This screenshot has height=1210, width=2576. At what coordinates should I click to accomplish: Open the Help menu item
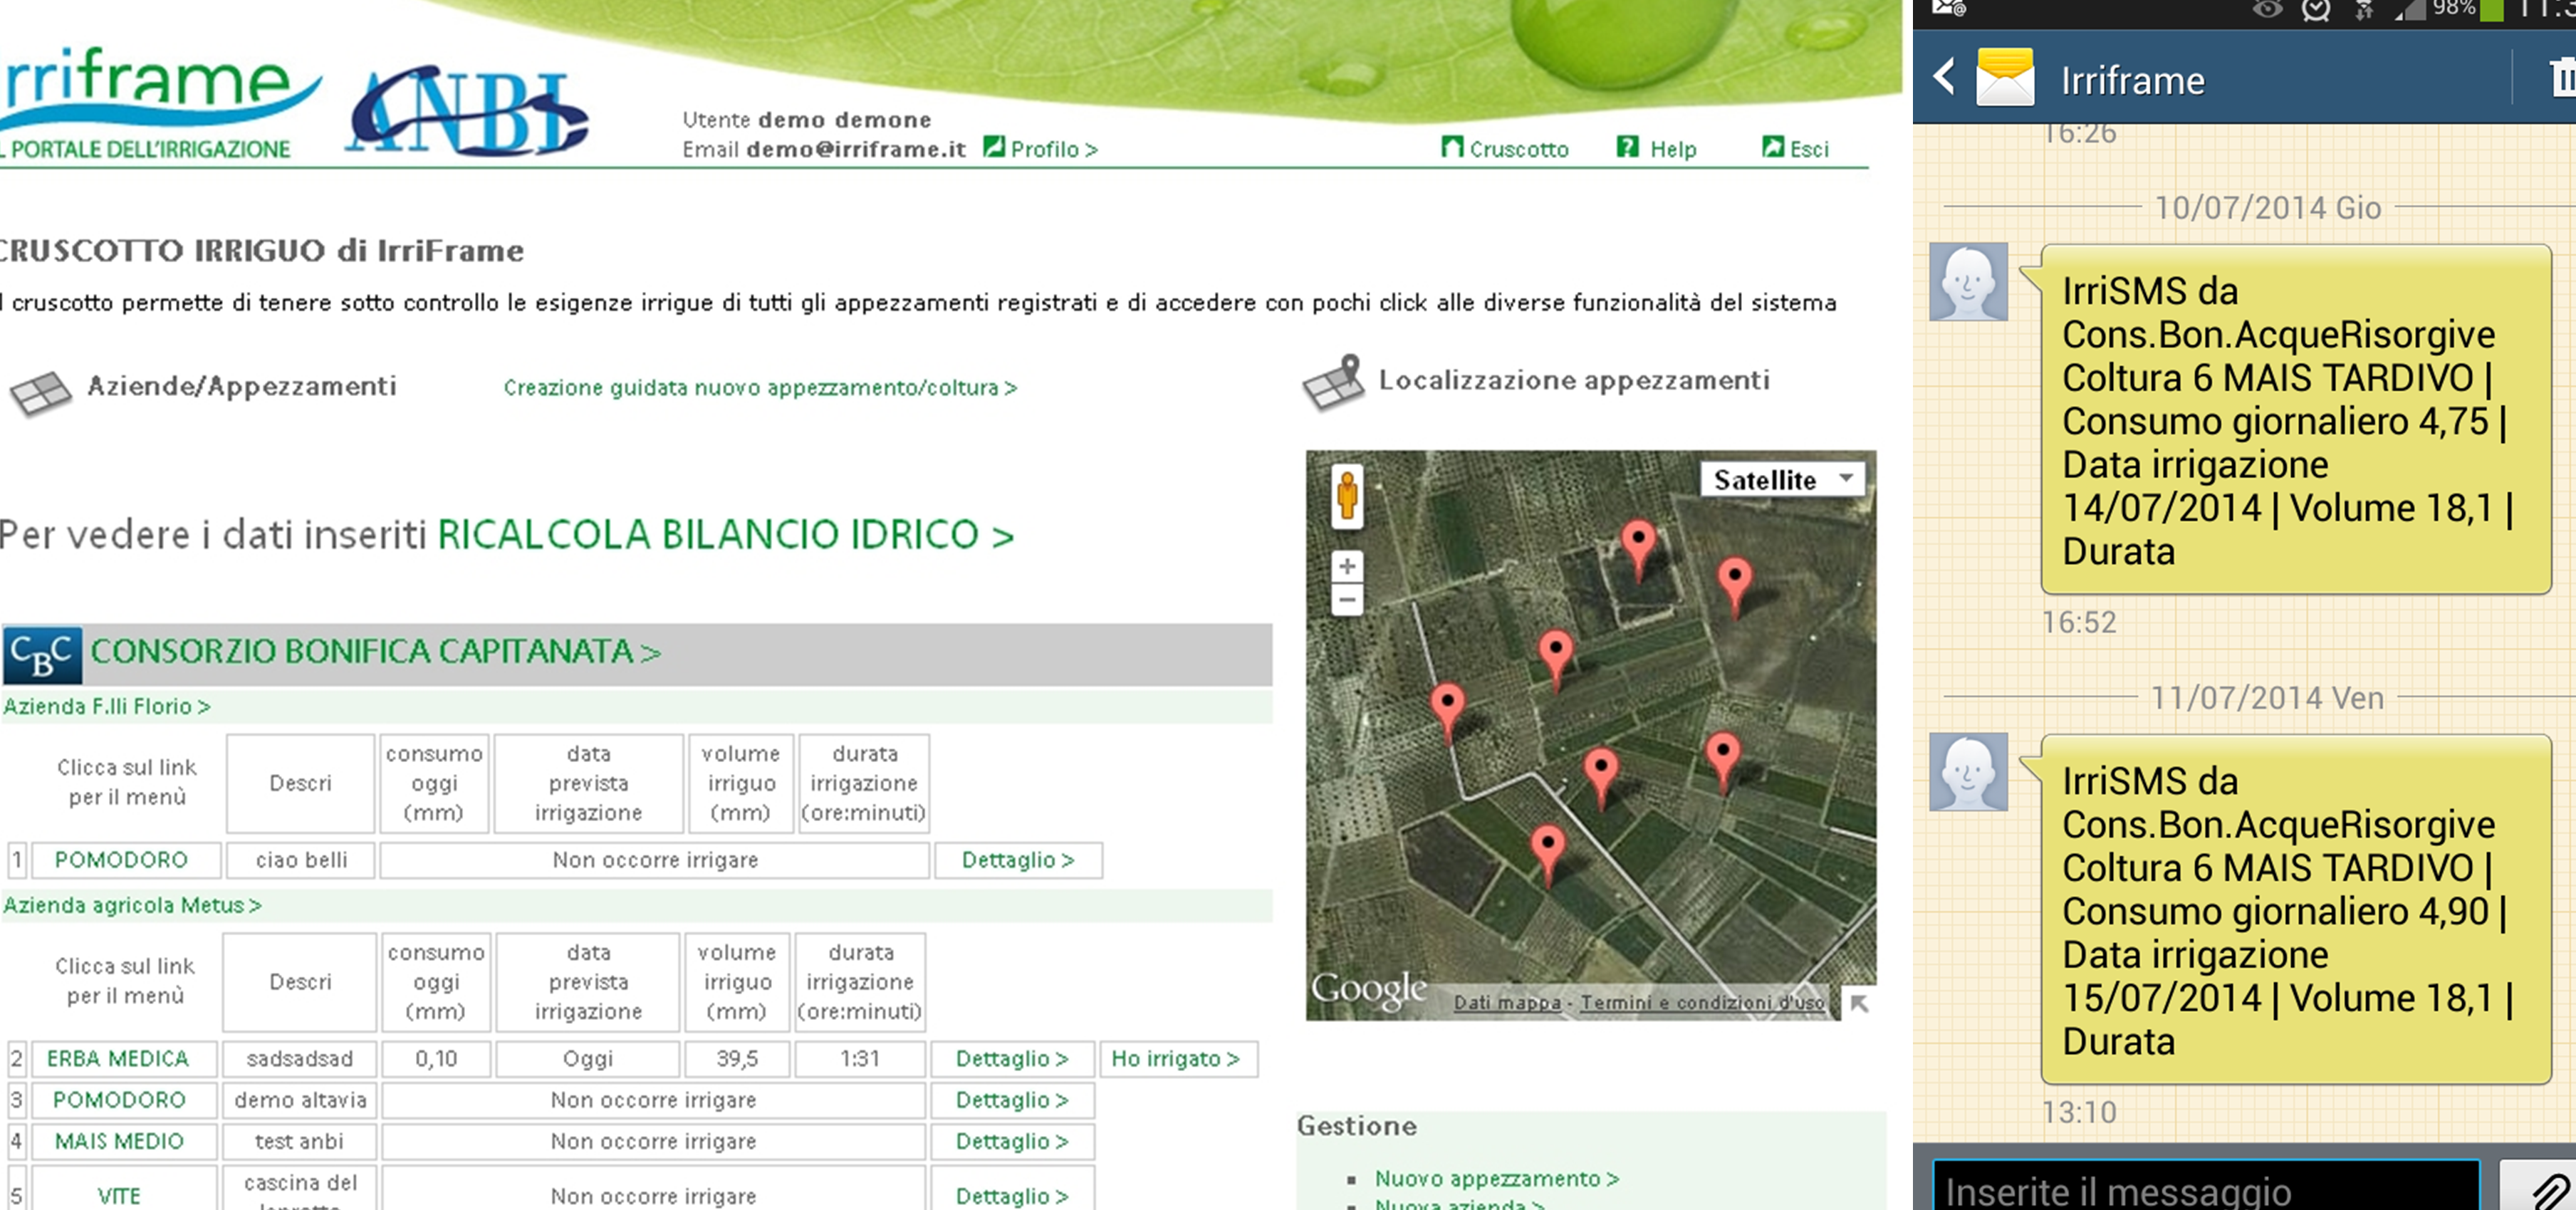point(1657,149)
